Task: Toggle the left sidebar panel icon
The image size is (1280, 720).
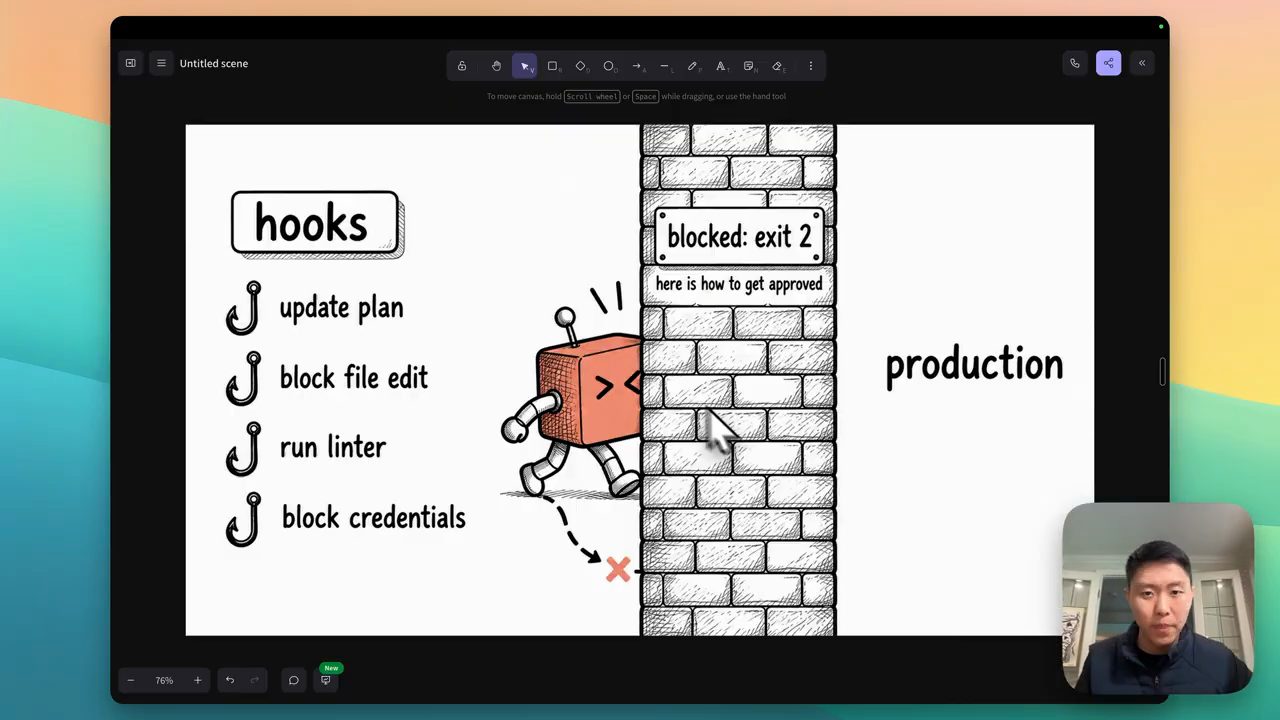Action: point(130,63)
